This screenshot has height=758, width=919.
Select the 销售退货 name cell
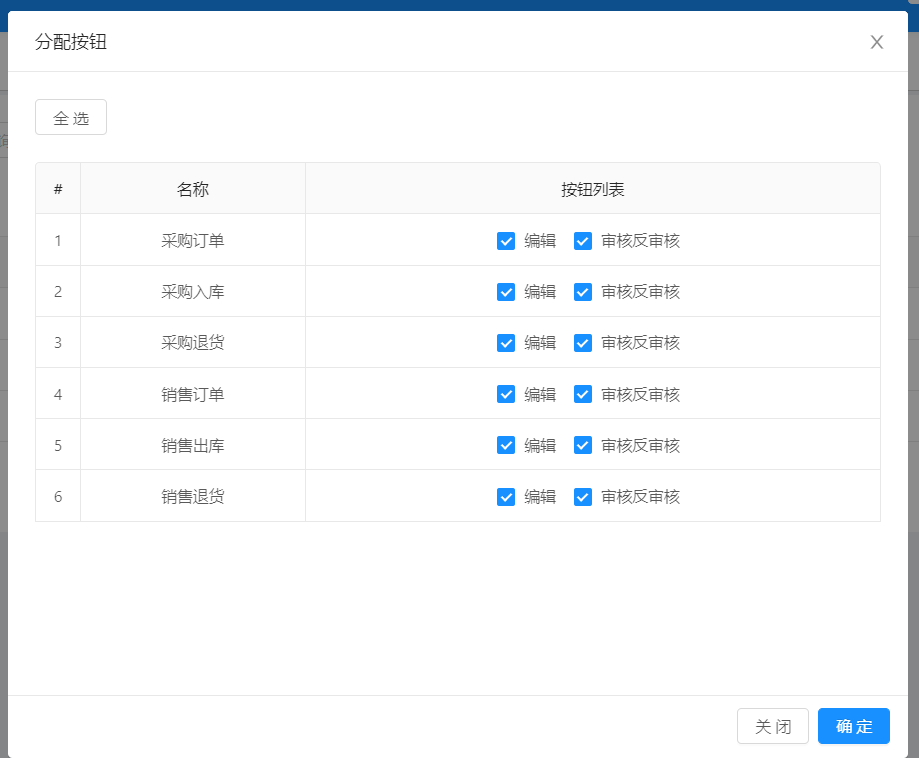point(193,497)
